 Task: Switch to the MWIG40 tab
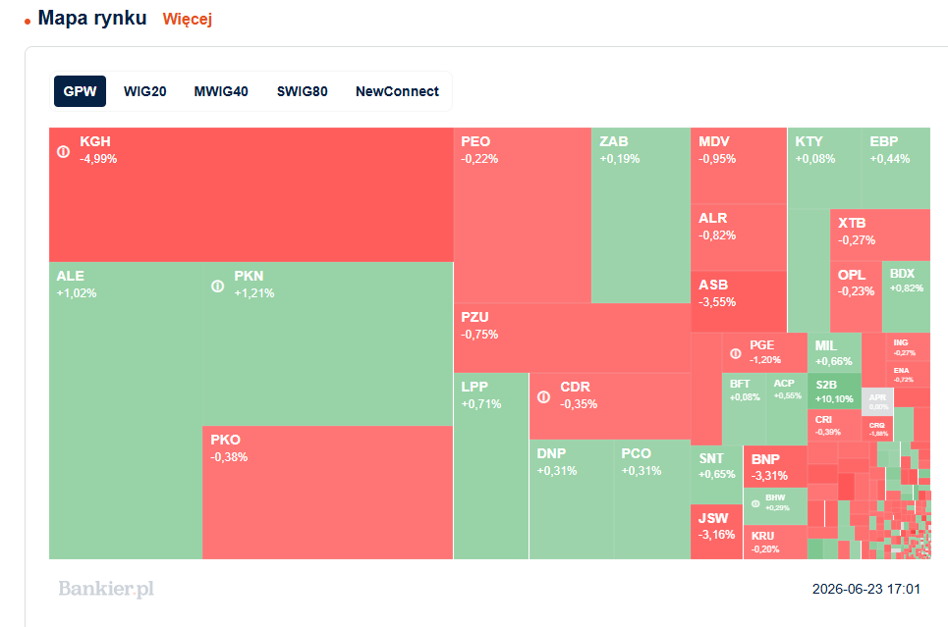pos(221,91)
